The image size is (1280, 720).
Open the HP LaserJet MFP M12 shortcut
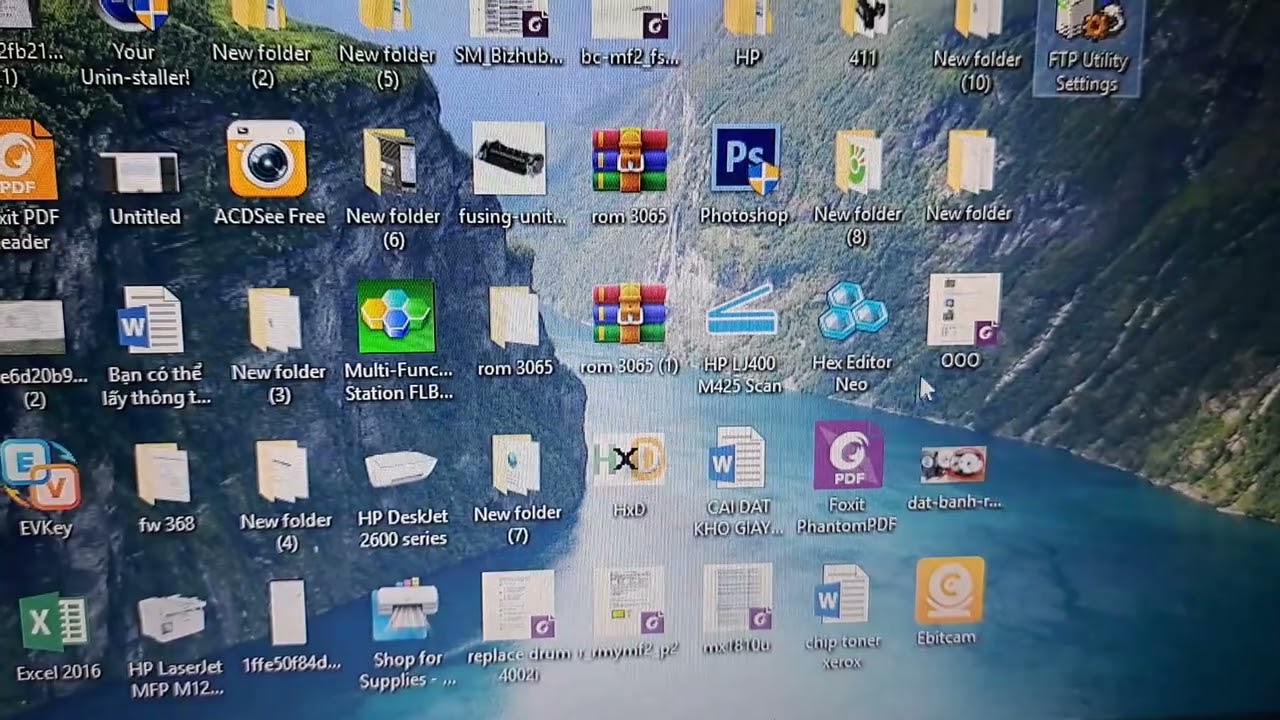click(x=172, y=617)
